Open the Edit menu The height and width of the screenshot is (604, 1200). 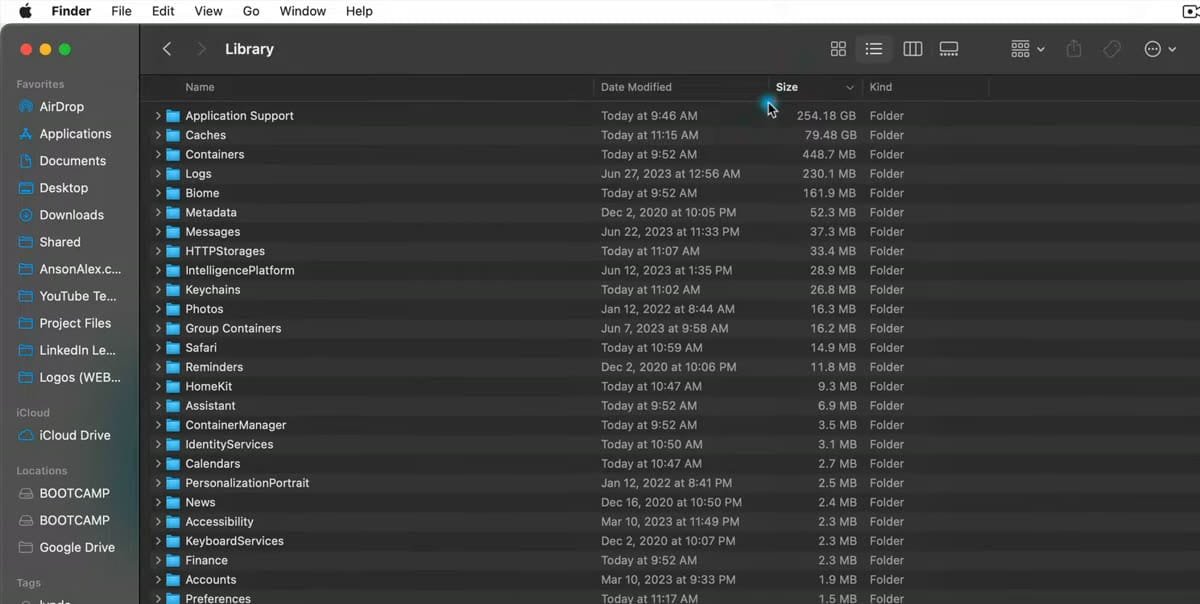(x=163, y=11)
